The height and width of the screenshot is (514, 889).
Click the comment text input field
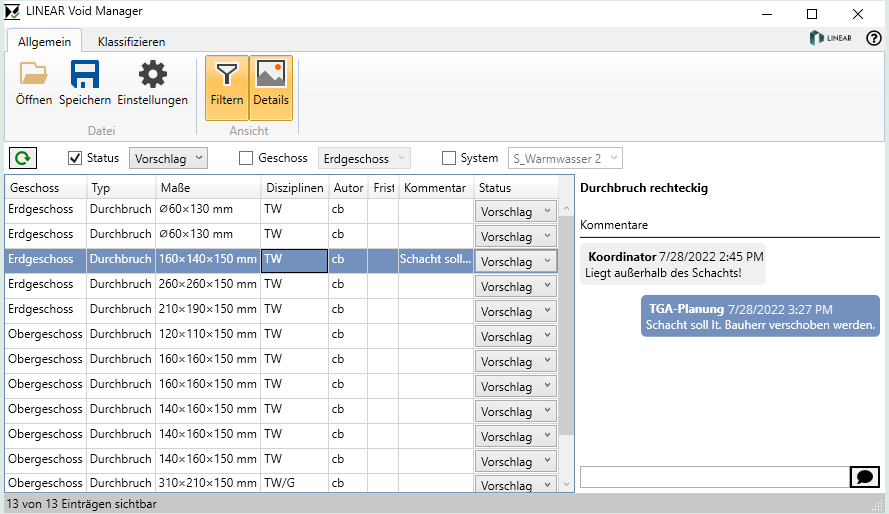click(714, 477)
